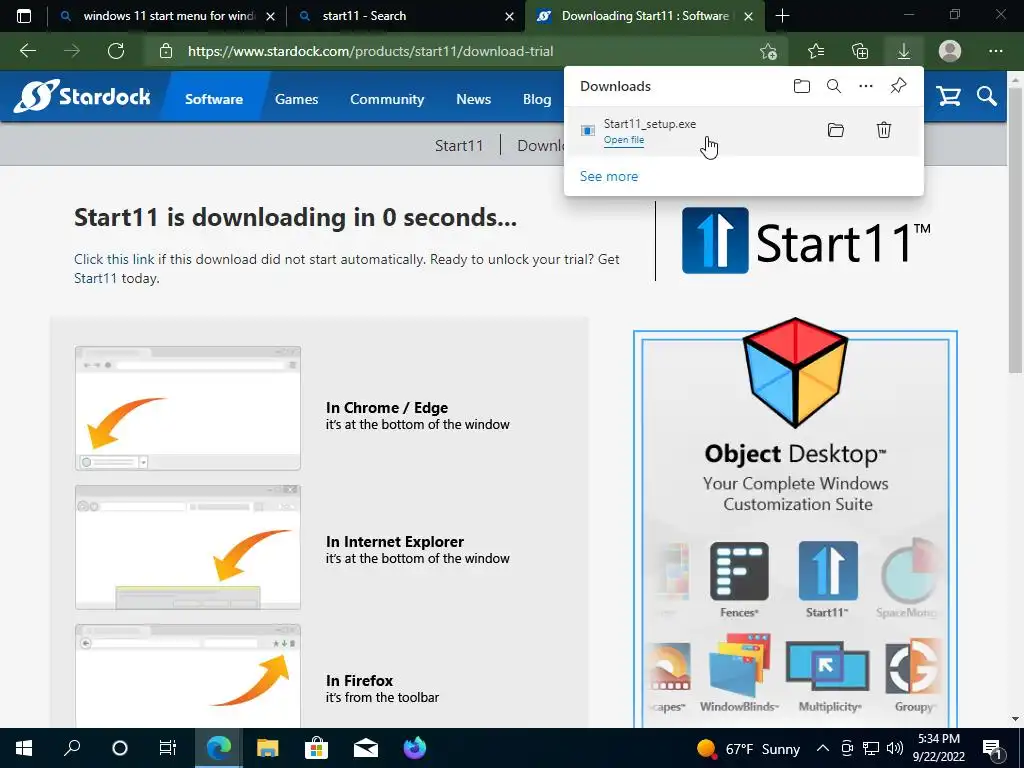The width and height of the screenshot is (1024, 768).
Task: Open Task View on the taskbar
Action: click(168, 748)
